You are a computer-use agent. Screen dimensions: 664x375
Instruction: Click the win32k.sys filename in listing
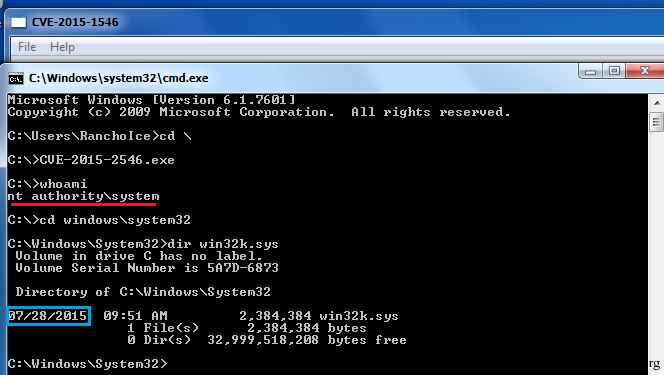pyautogui.click(x=359, y=316)
